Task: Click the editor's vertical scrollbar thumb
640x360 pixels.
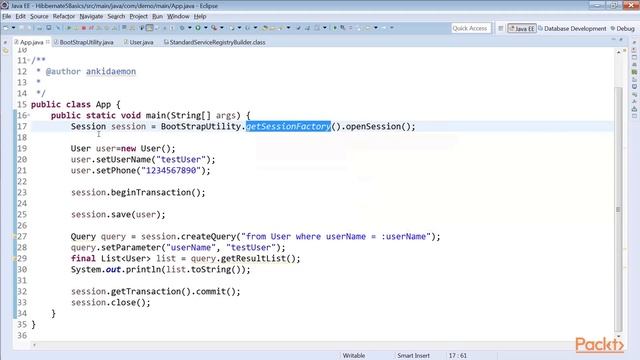Action: coord(618,209)
